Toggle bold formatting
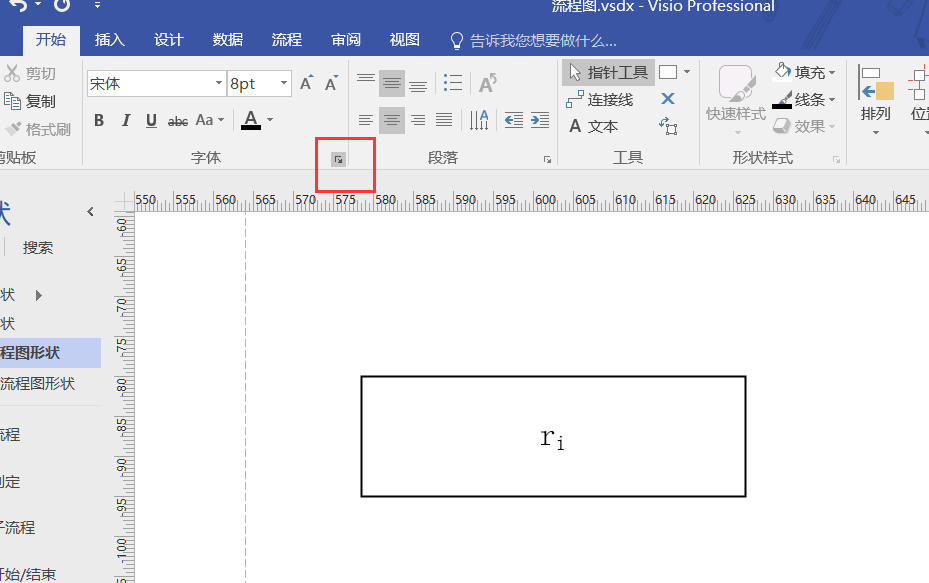 pos(98,119)
